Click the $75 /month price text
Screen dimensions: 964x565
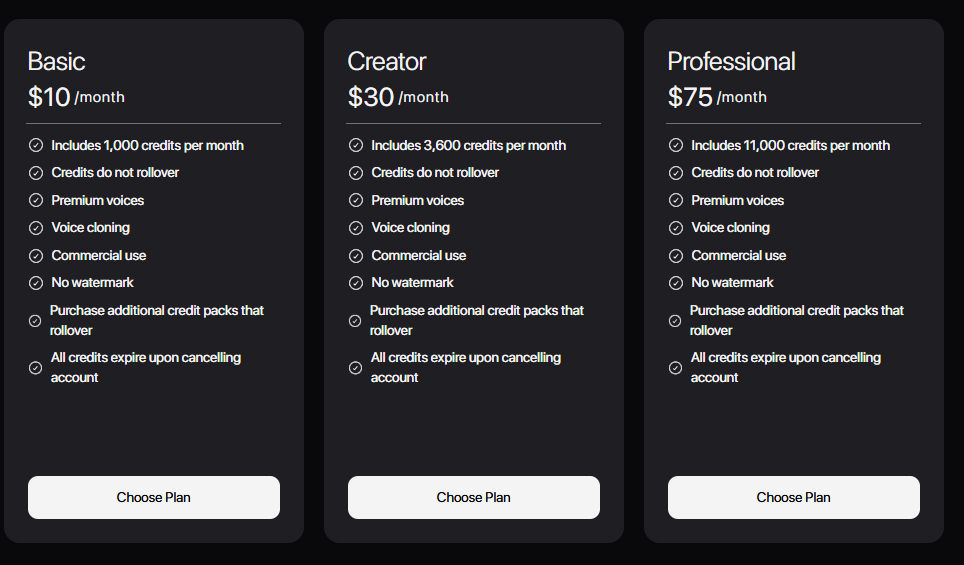click(717, 97)
